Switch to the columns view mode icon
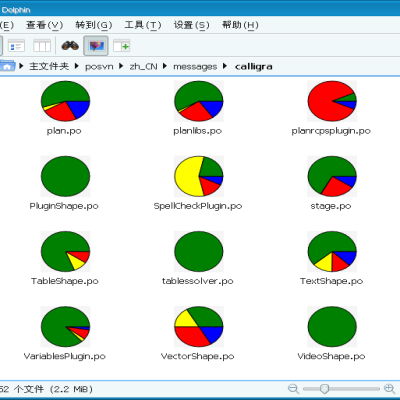The width and height of the screenshot is (400, 400). point(42,46)
